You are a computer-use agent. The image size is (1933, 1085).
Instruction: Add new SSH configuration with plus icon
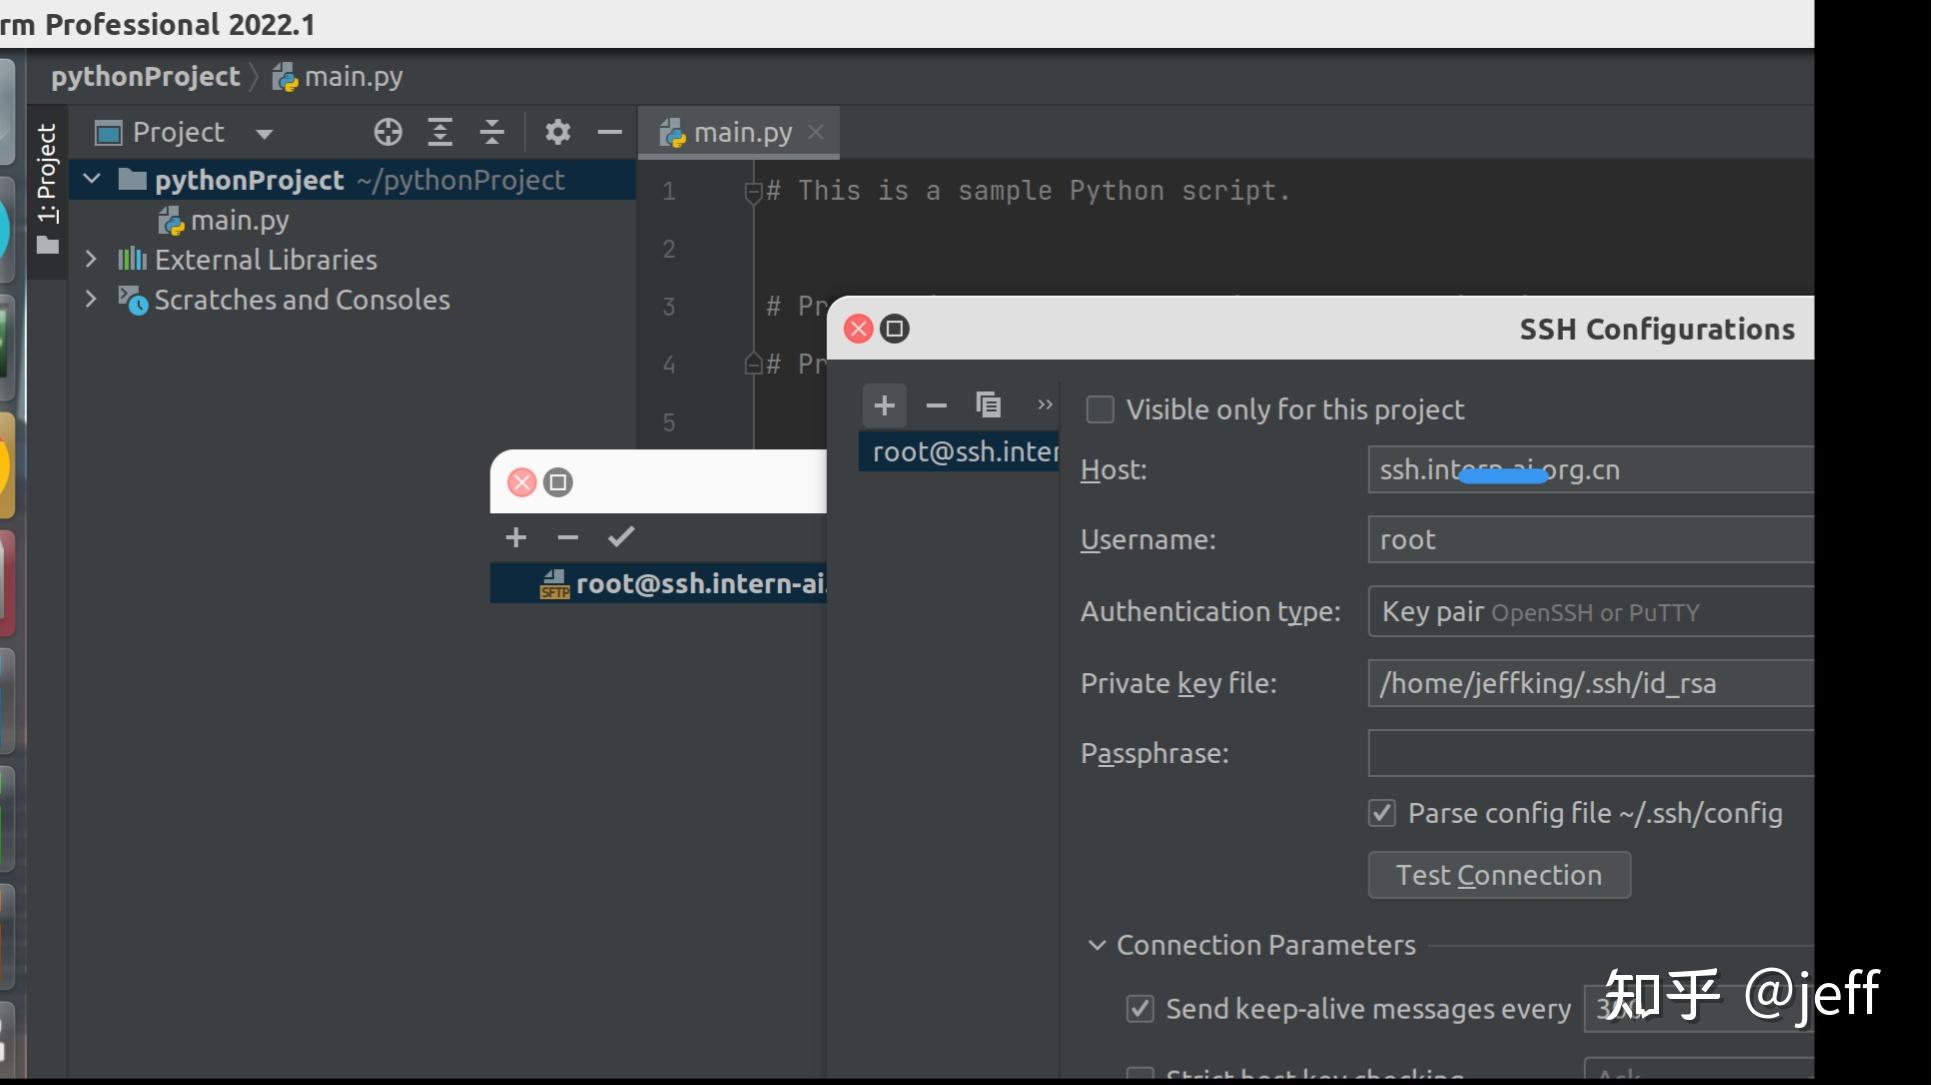click(884, 405)
